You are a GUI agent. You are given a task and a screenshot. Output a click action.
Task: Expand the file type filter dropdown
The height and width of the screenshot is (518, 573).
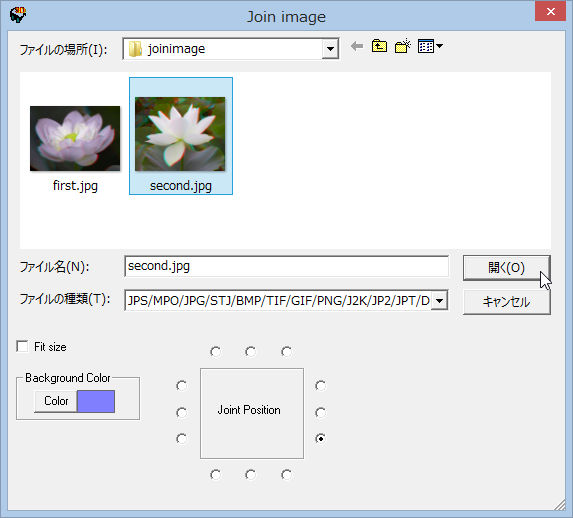[x=440, y=300]
